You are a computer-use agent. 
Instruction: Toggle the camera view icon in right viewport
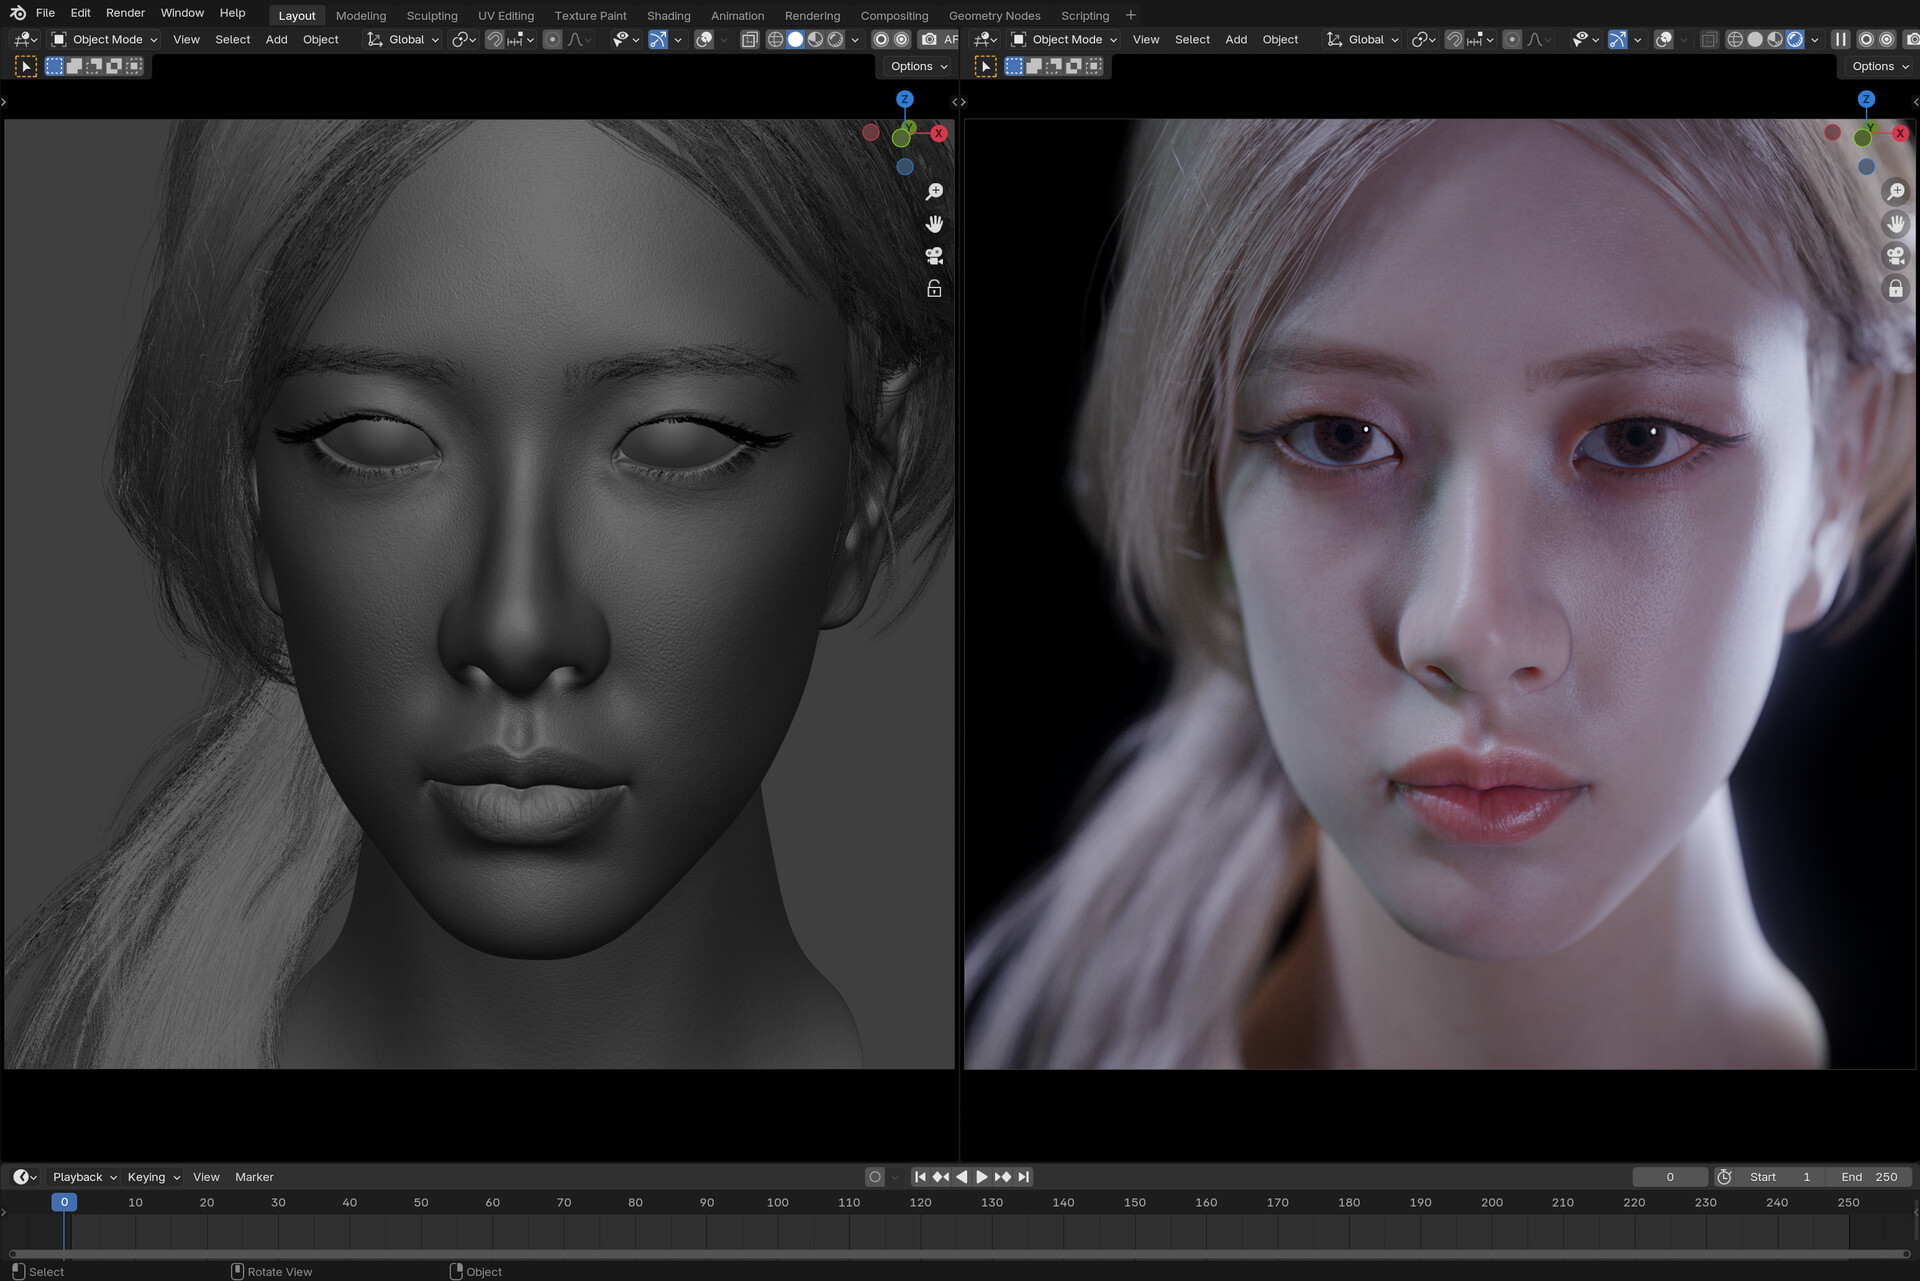click(1897, 256)
